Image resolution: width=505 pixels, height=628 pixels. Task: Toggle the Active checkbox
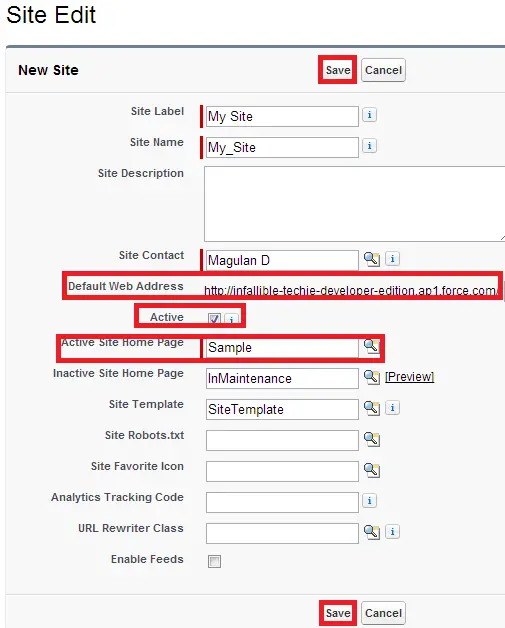tap(214, 319)
